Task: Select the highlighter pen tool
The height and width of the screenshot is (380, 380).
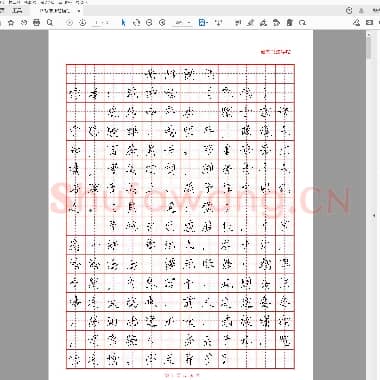Action: (x=251, y=23)
